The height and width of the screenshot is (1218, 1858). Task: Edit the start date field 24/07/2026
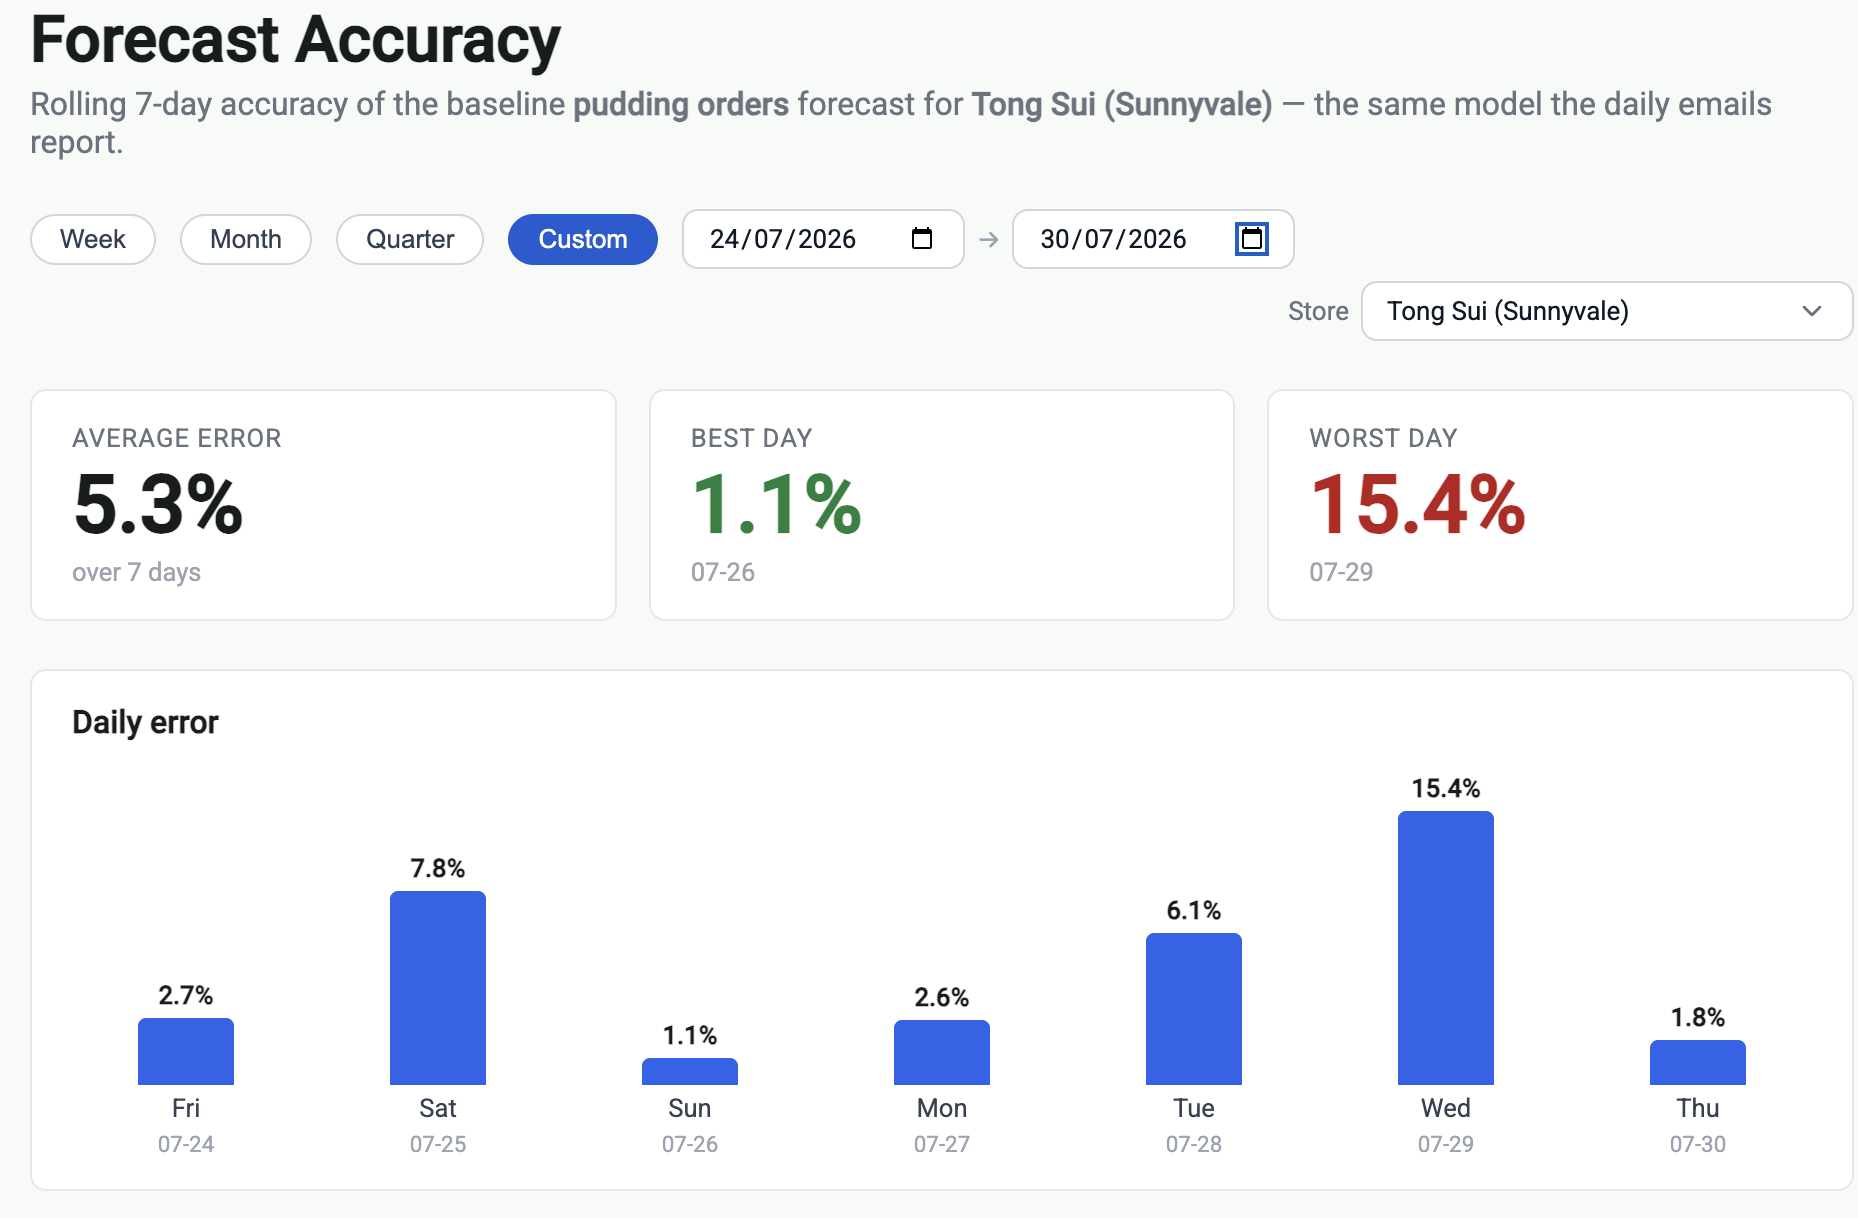coord(823,239)
